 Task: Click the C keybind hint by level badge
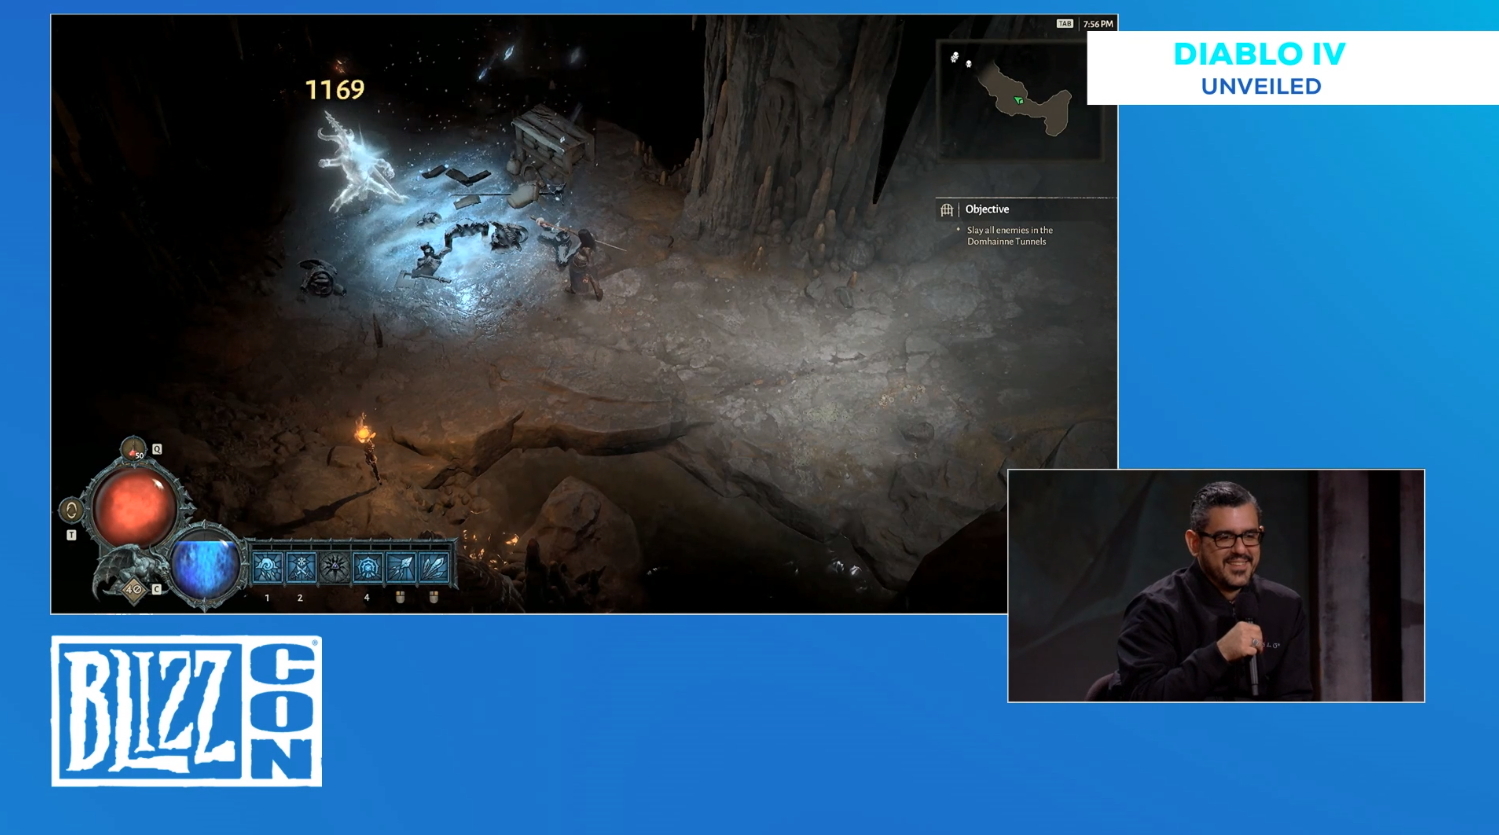pos(156,589)
